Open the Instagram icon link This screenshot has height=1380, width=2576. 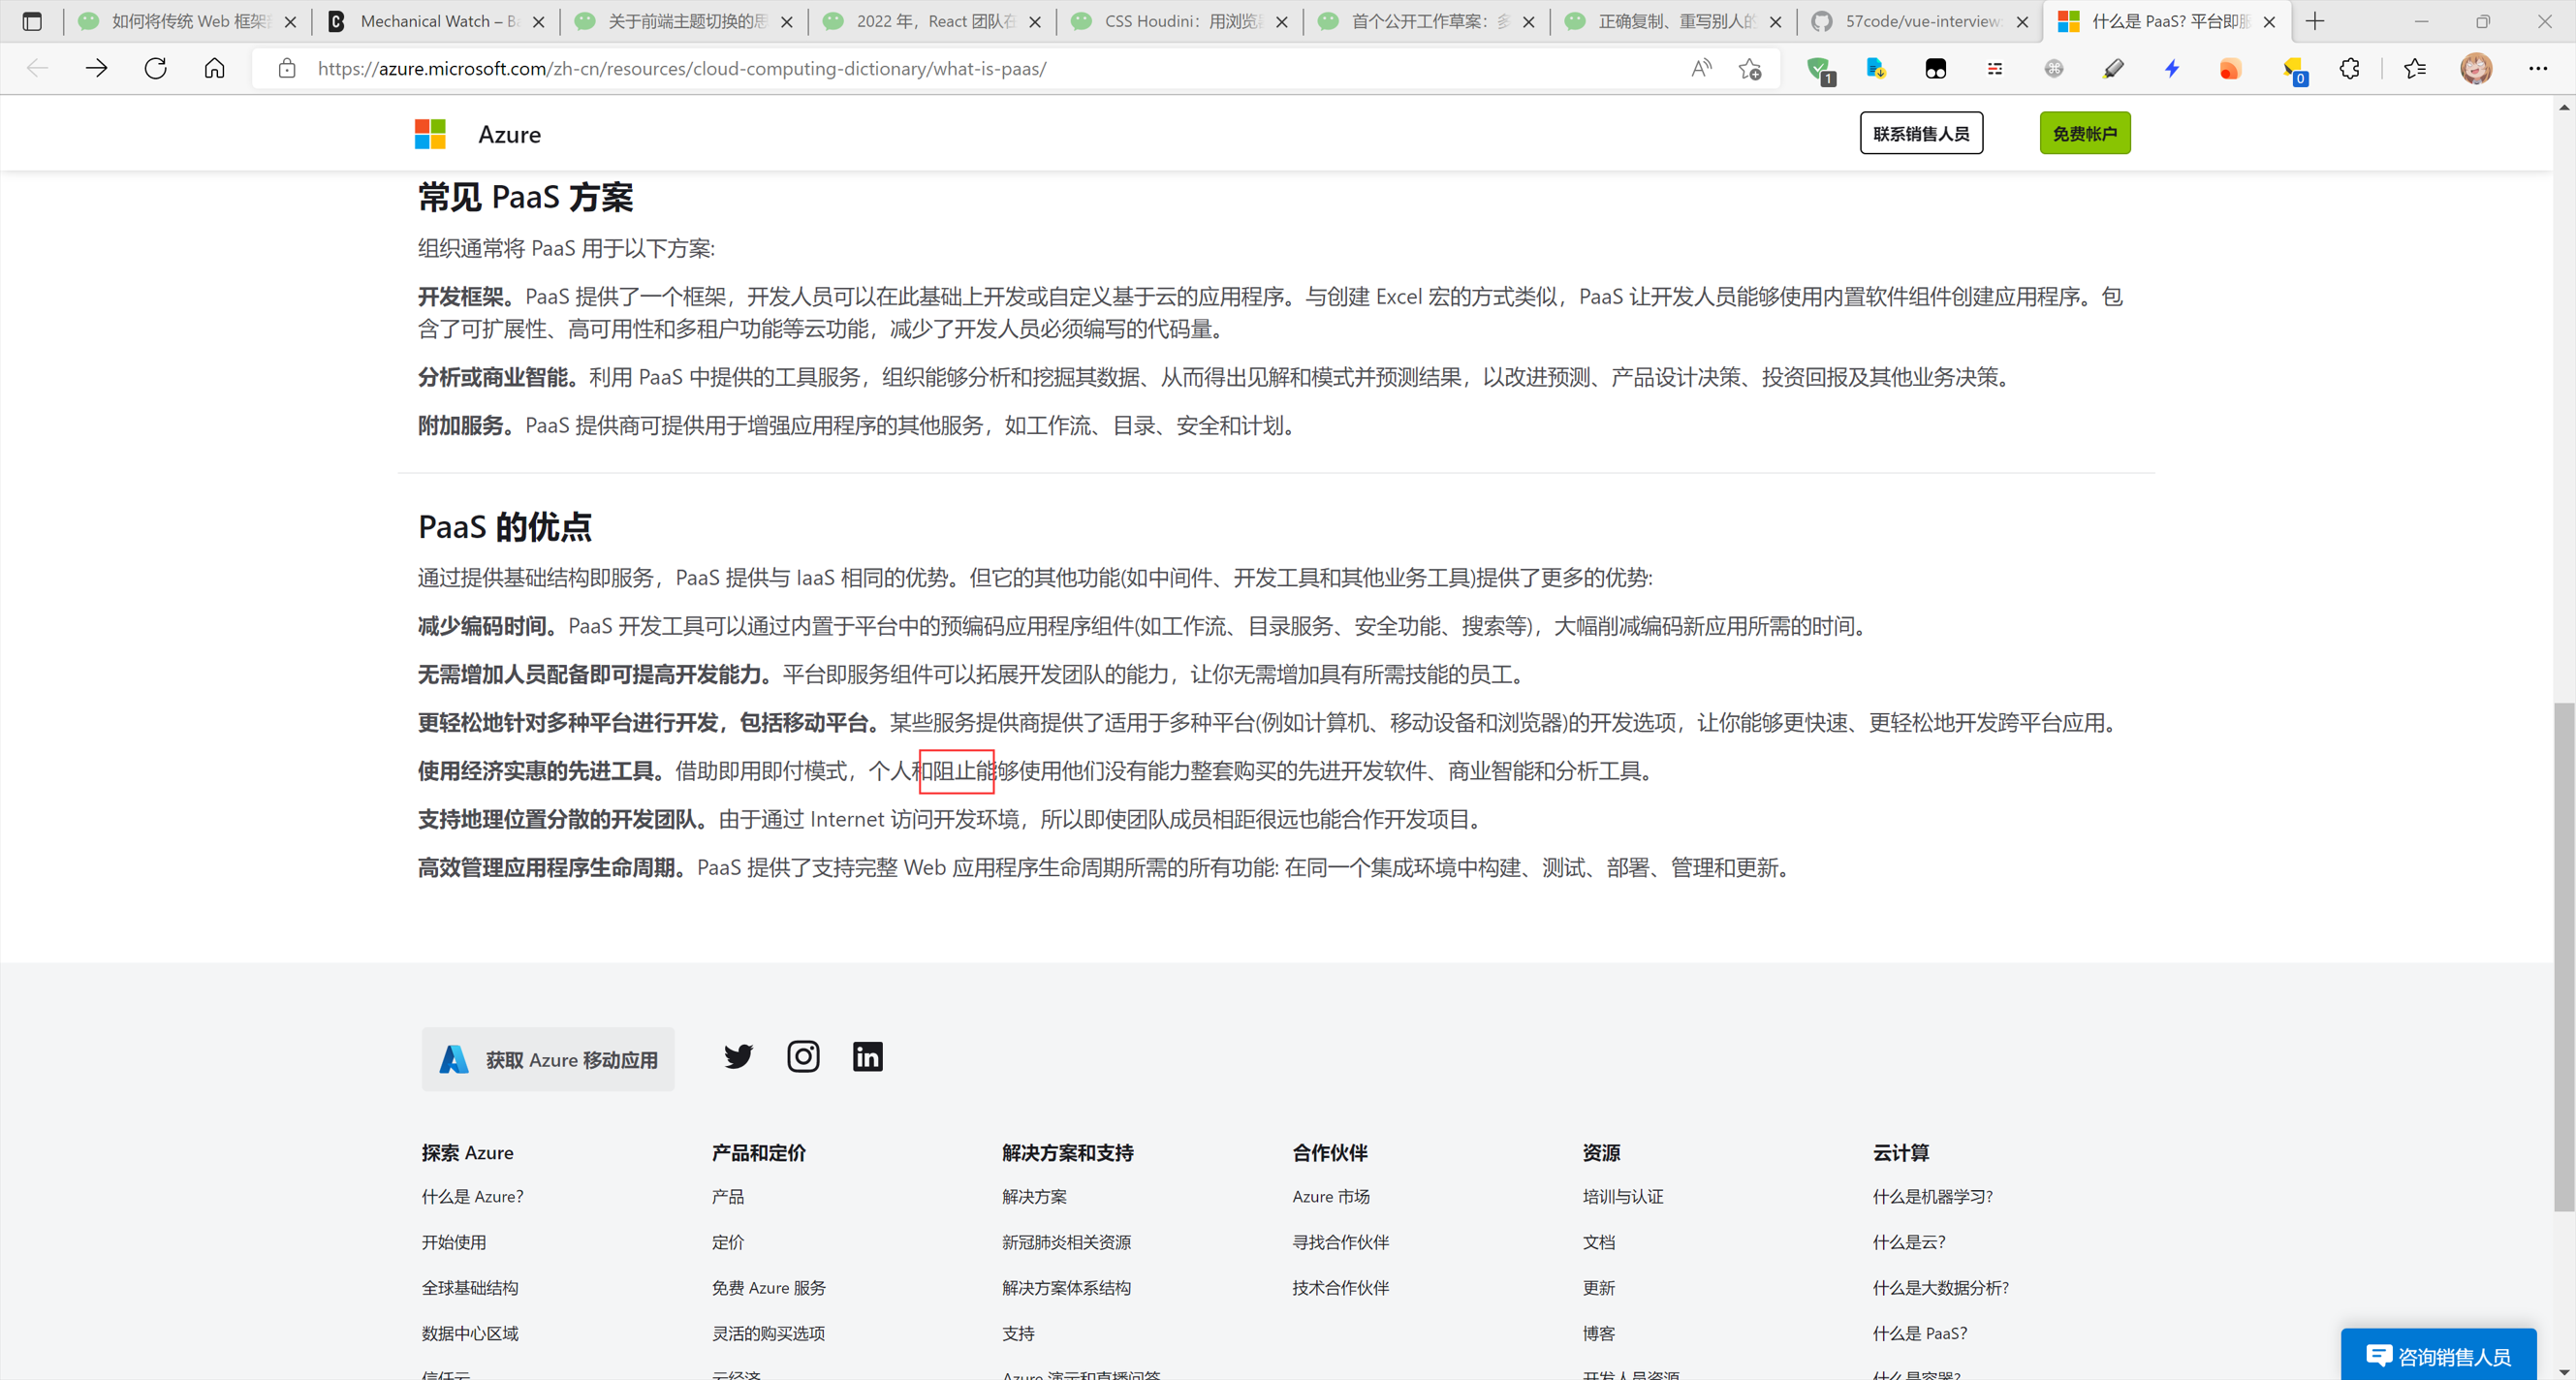(803, 1057)
